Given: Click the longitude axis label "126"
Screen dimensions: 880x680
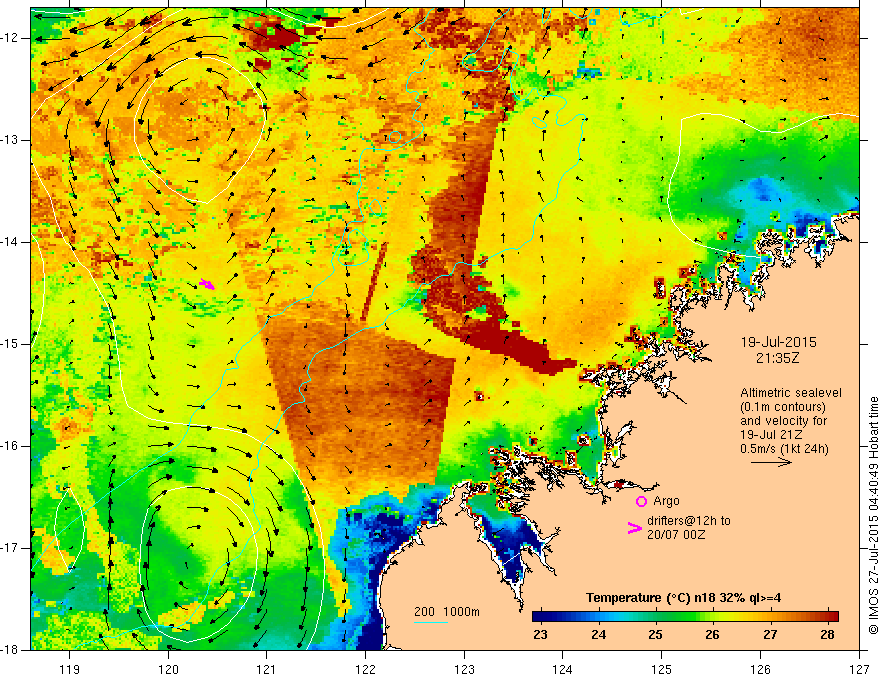Looking at the screenshot, I should point(760,669).
